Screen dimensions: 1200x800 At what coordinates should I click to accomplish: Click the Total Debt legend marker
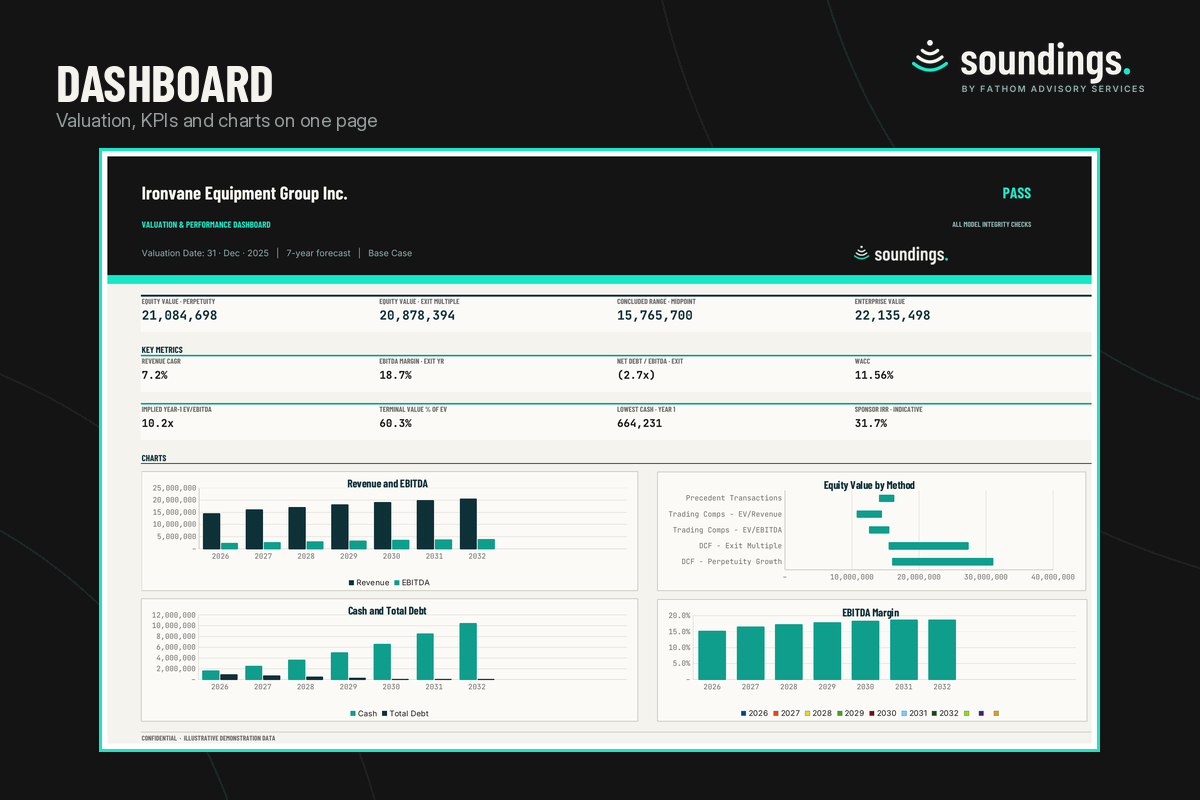pyautogui.click(x=387, y=713)
